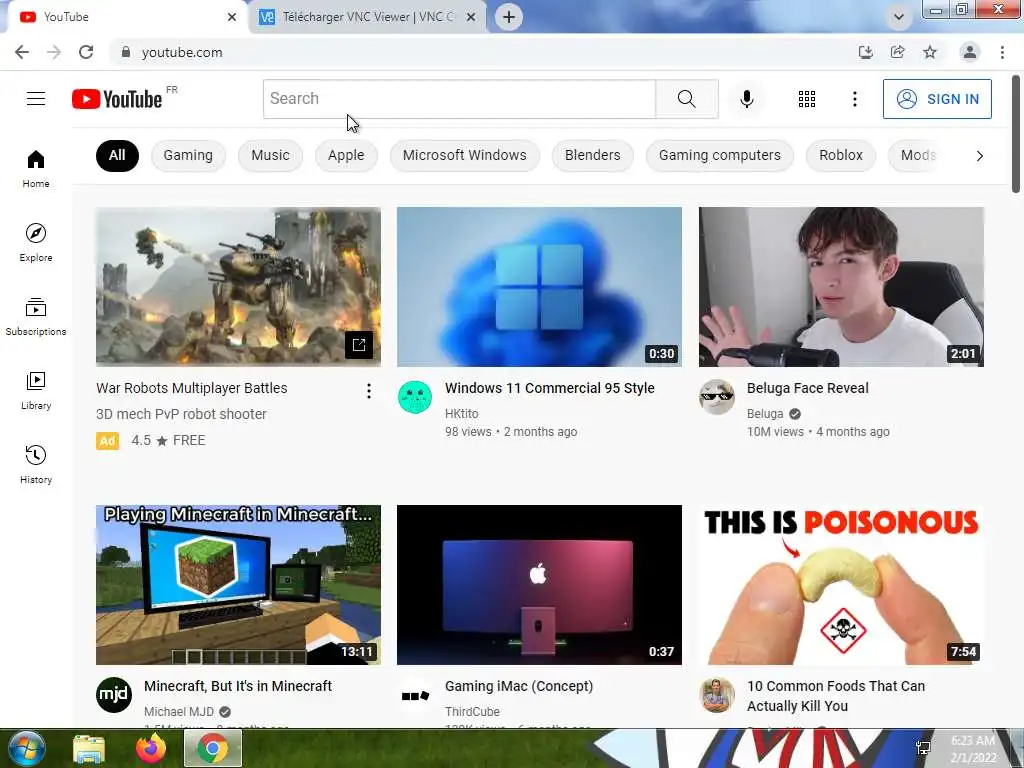Image resolution: width=1024 pixels, height=768 pixels.
Task: Open War Robots ad options menu
Action: click(369, 391)
